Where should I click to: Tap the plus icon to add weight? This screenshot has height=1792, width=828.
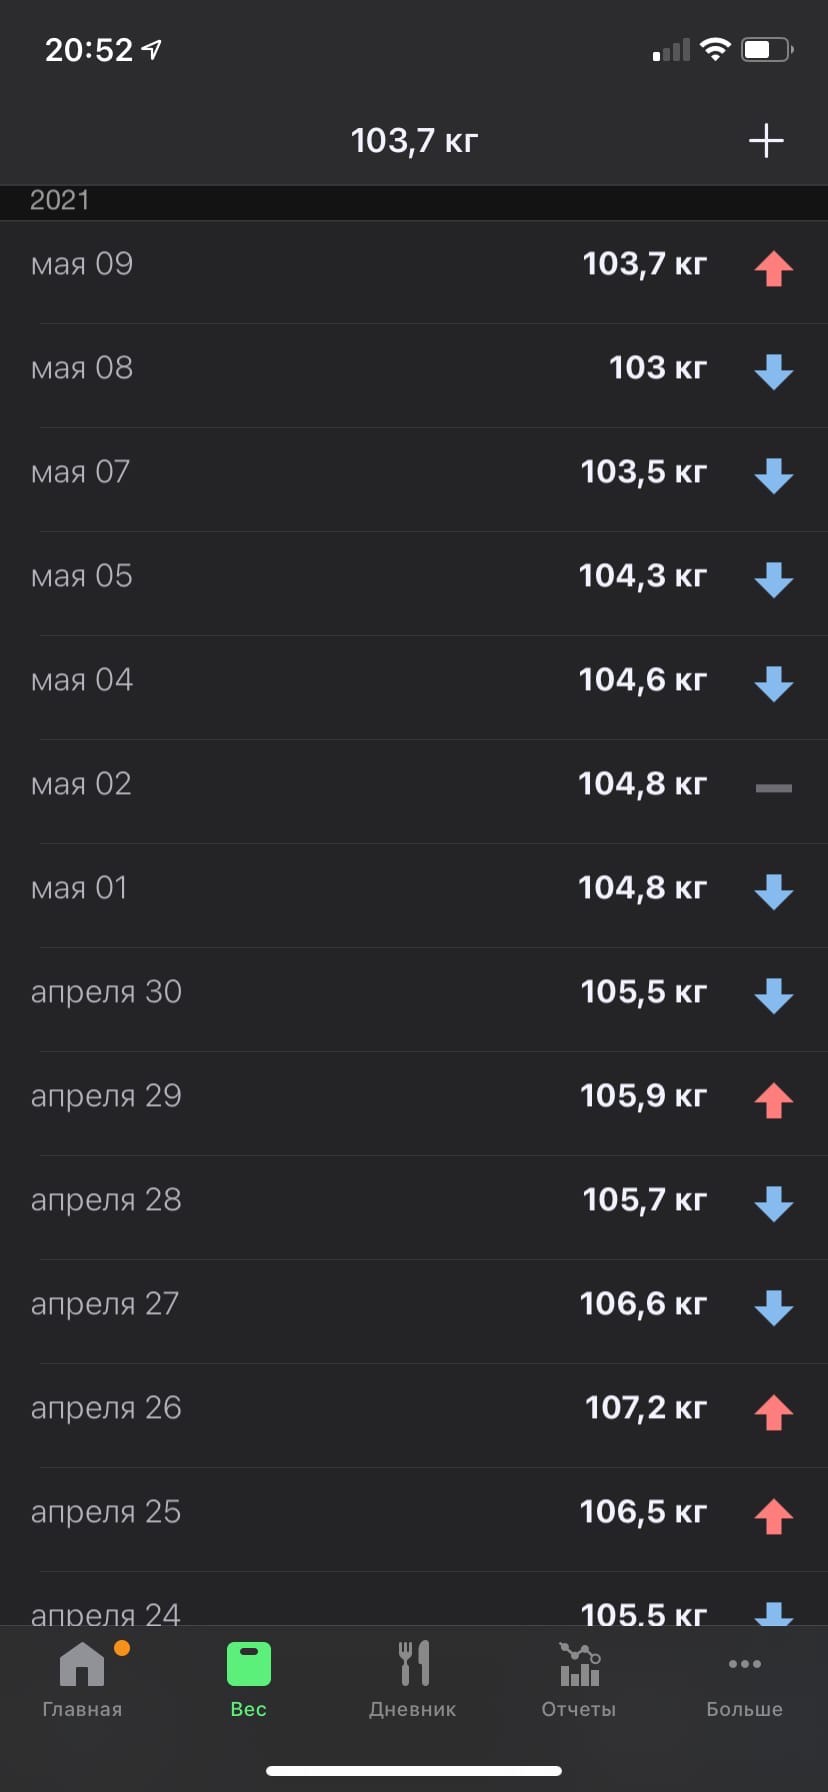point(766,141)
